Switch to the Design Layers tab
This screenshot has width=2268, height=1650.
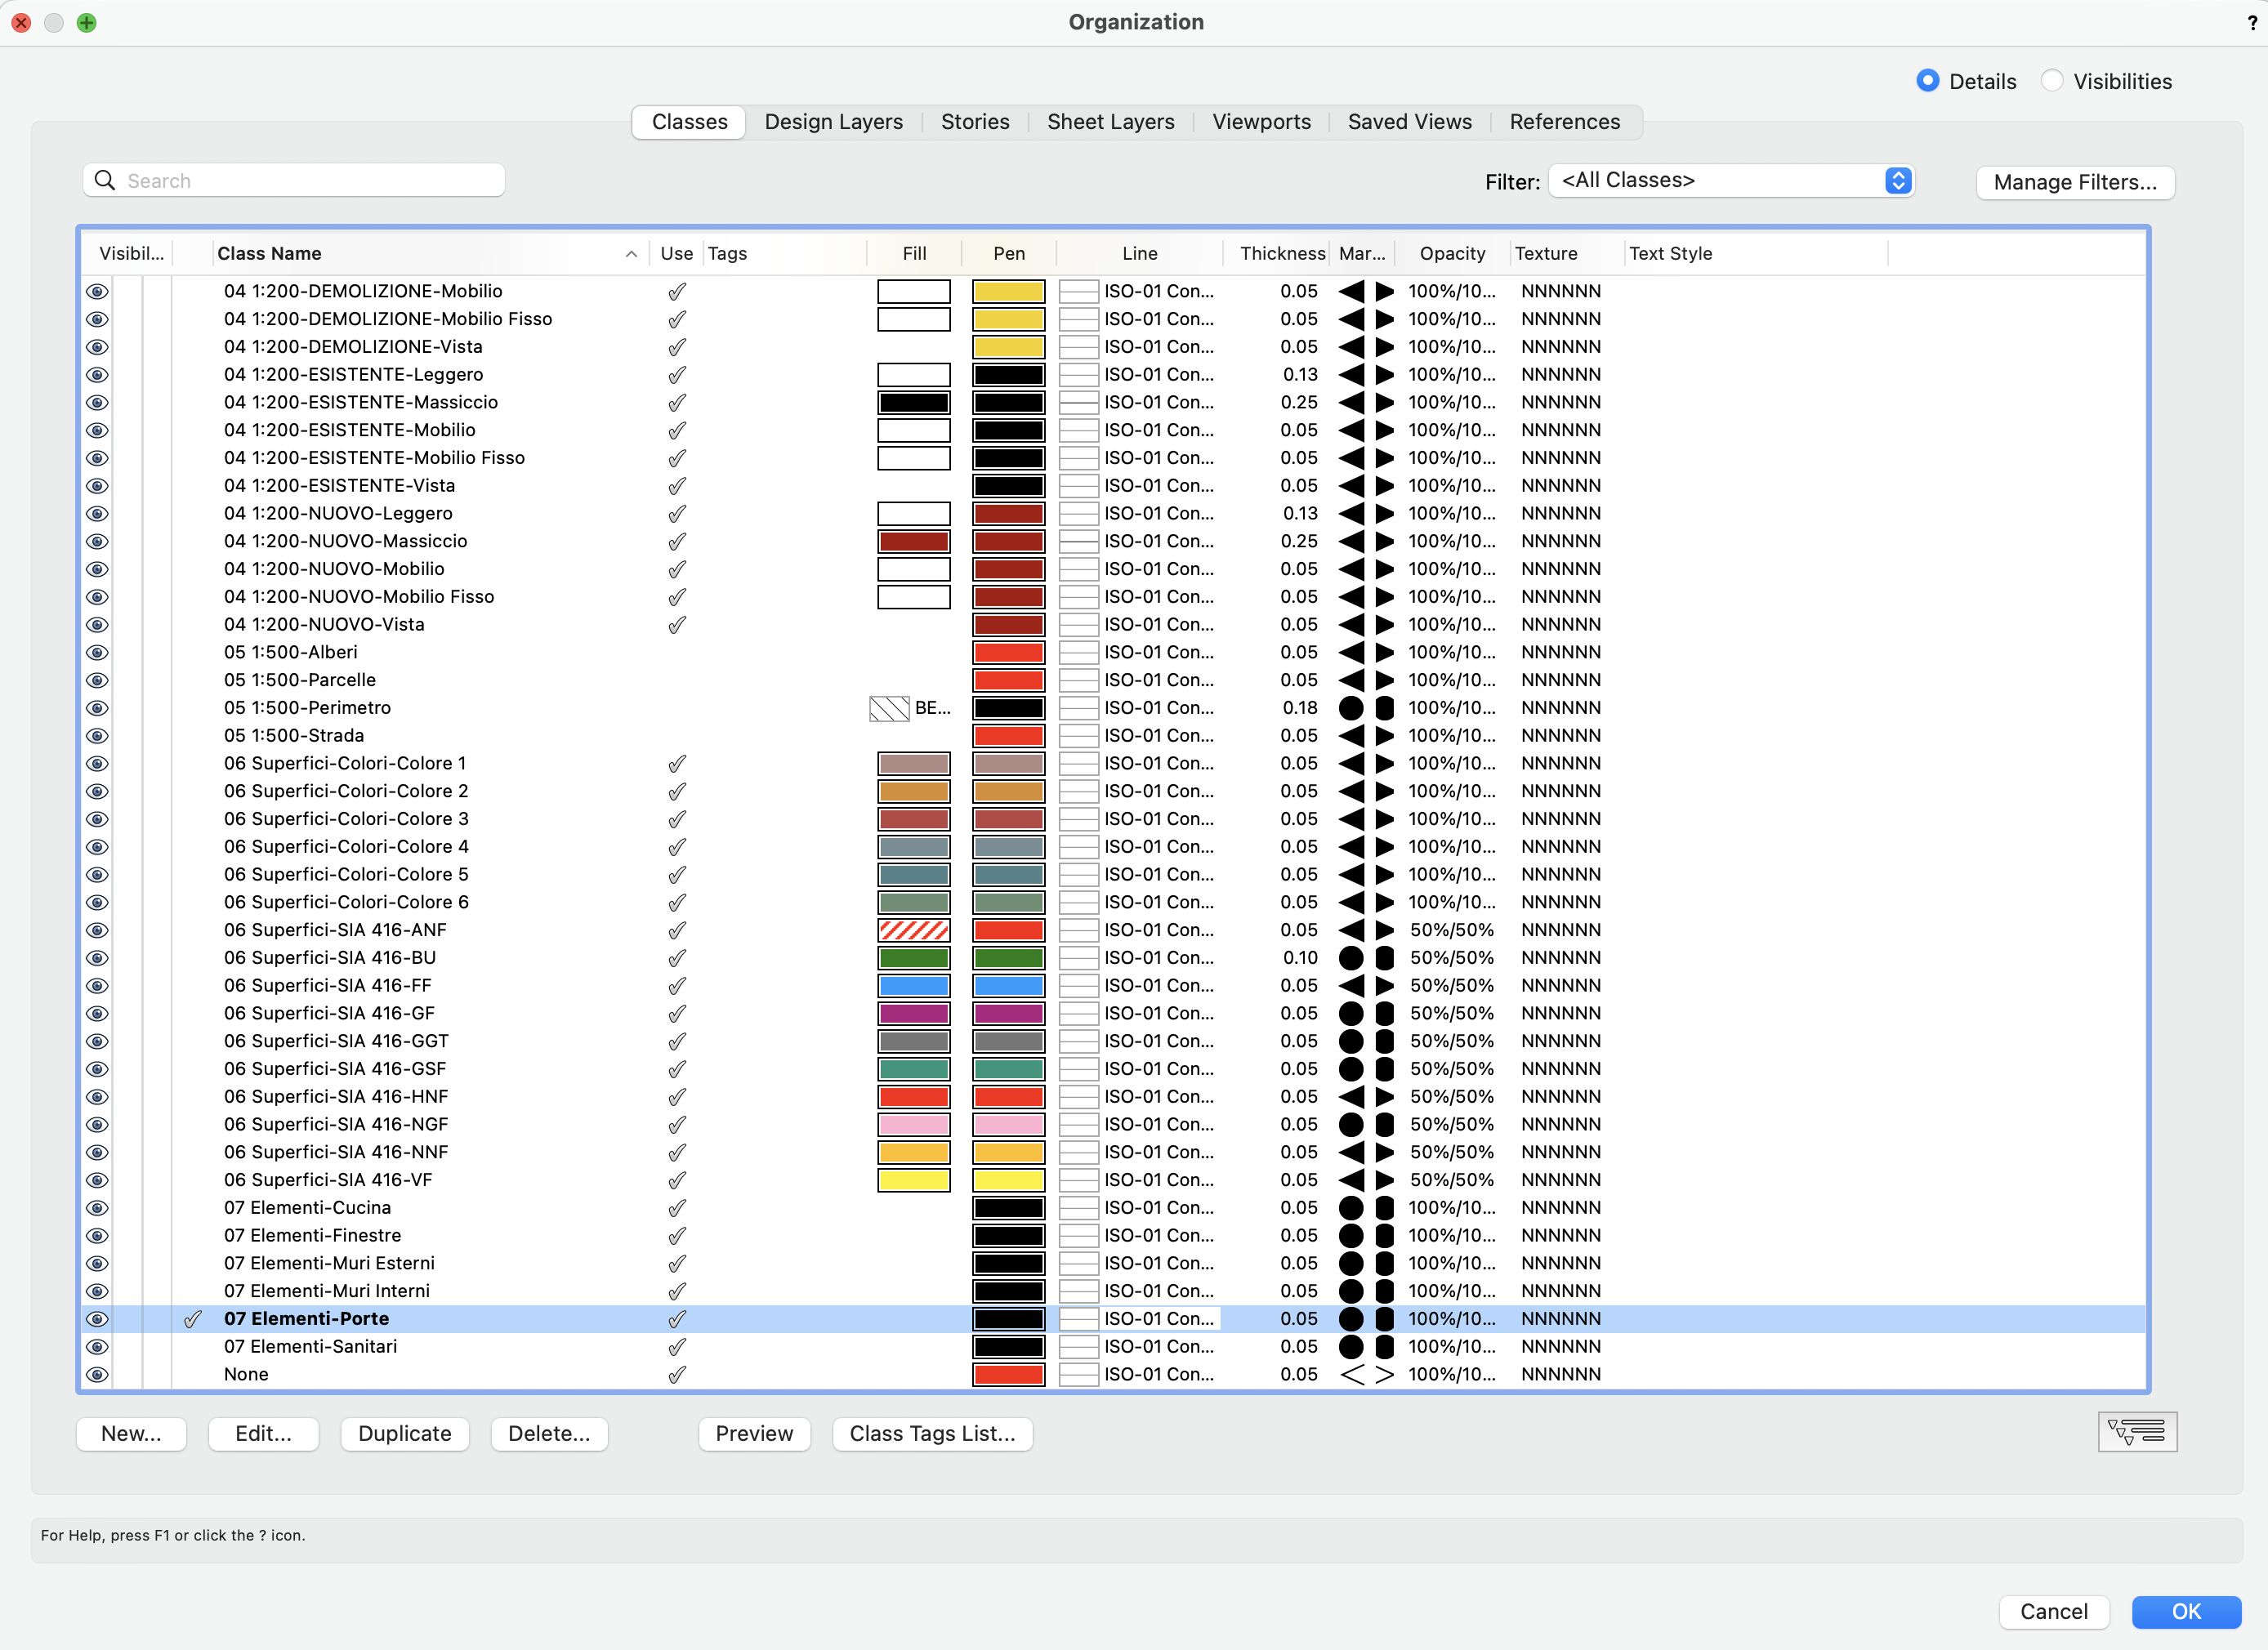[x=833, y=122]
